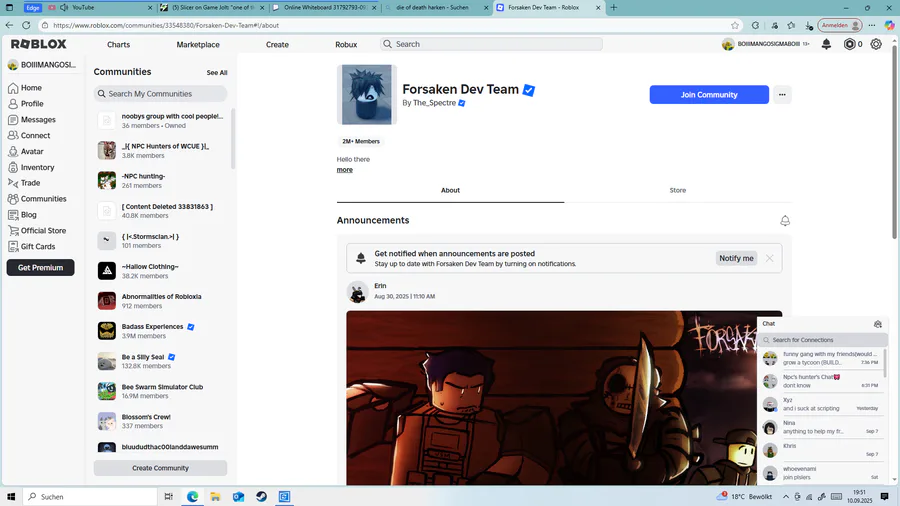This screenshot has width=900, height=506.
Task: Click the Join Community button
Action: 709,95
